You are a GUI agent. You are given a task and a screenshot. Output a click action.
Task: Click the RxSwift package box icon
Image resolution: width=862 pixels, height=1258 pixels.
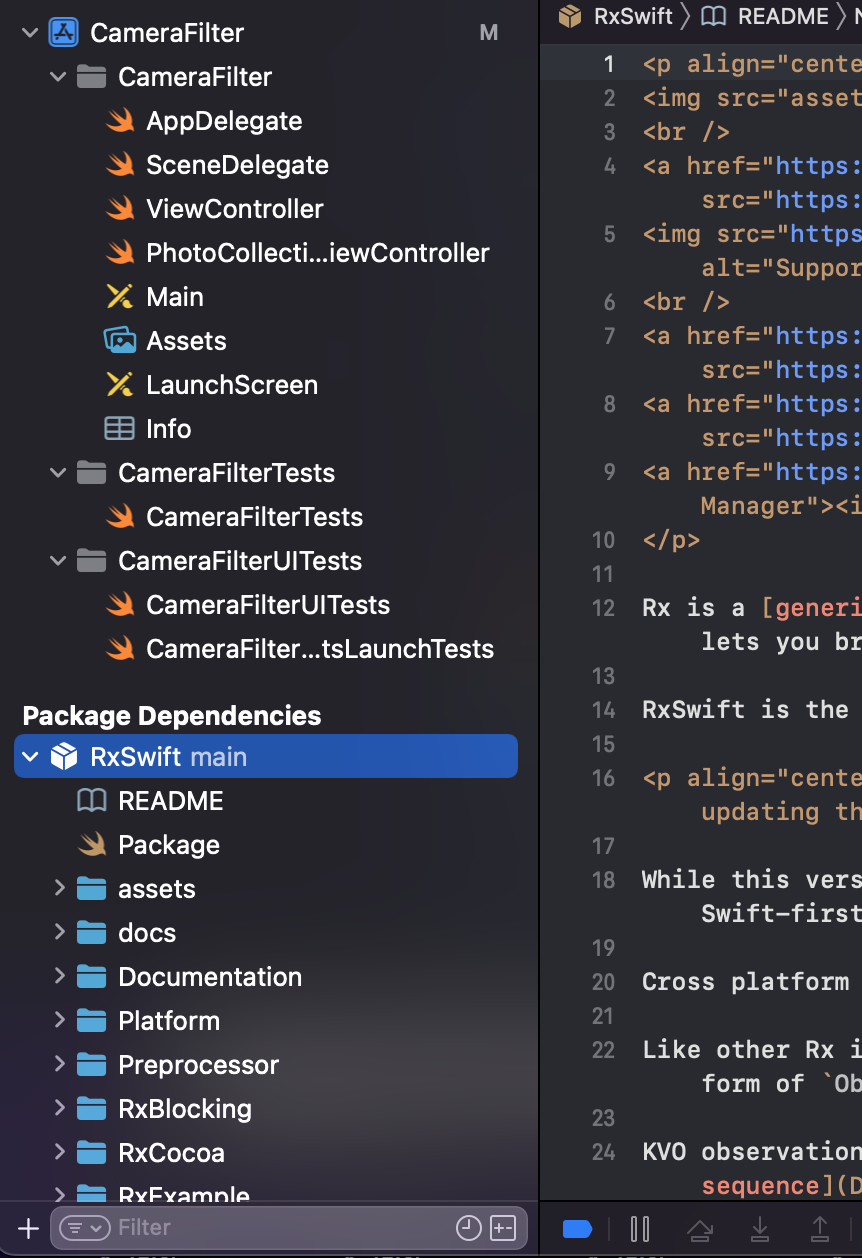(64, 757)
